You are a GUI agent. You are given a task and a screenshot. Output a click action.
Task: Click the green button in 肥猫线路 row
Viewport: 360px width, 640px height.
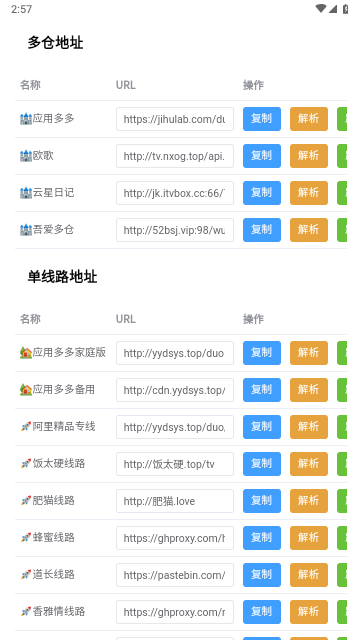pyautogui.click(x=342, y=501)
